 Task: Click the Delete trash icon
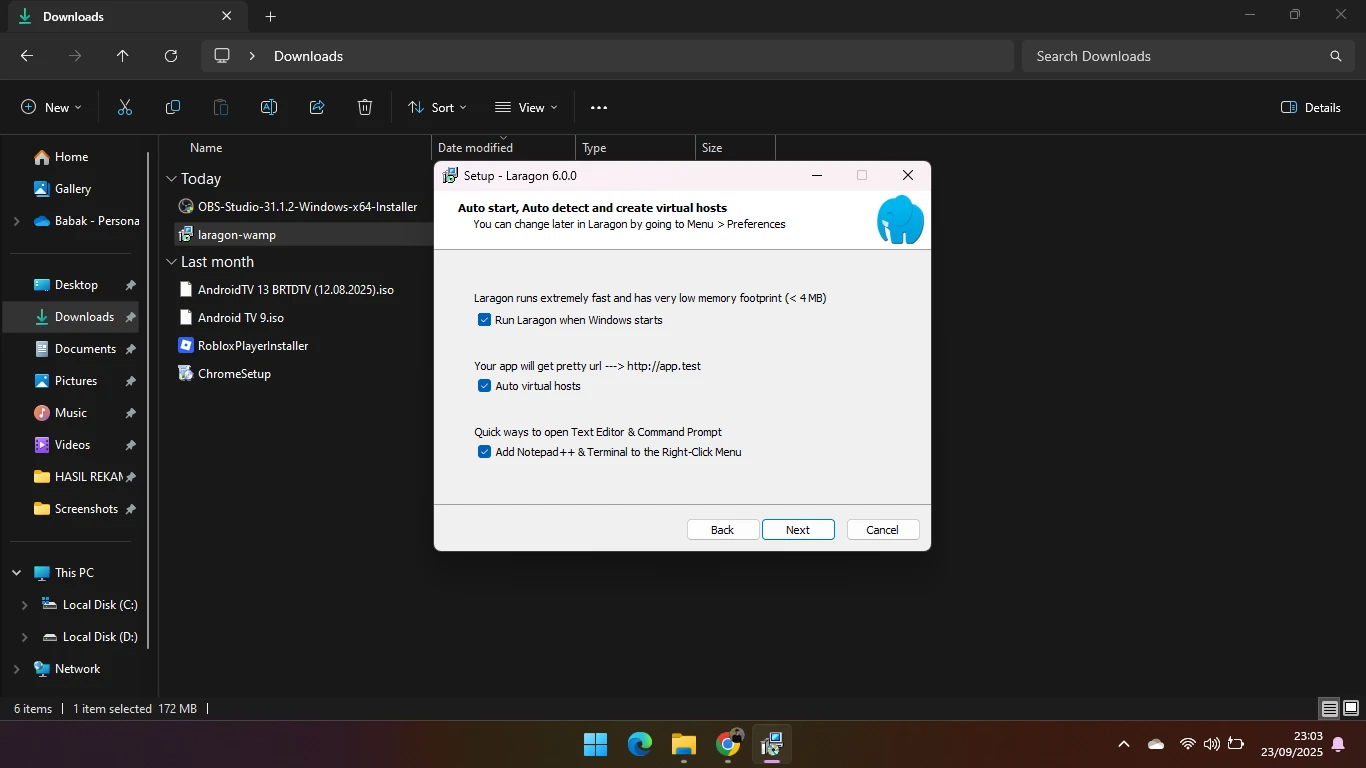365,108
